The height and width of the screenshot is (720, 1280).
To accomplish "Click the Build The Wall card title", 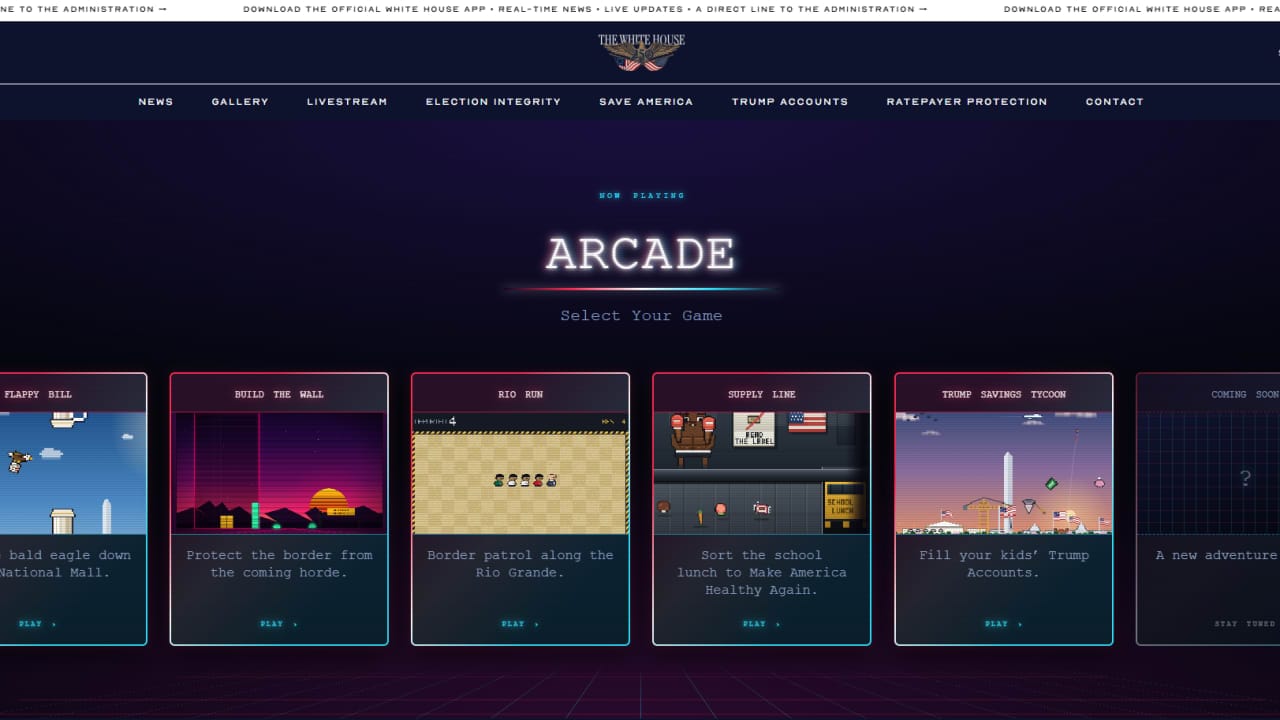I will click(x=279, y=394).
